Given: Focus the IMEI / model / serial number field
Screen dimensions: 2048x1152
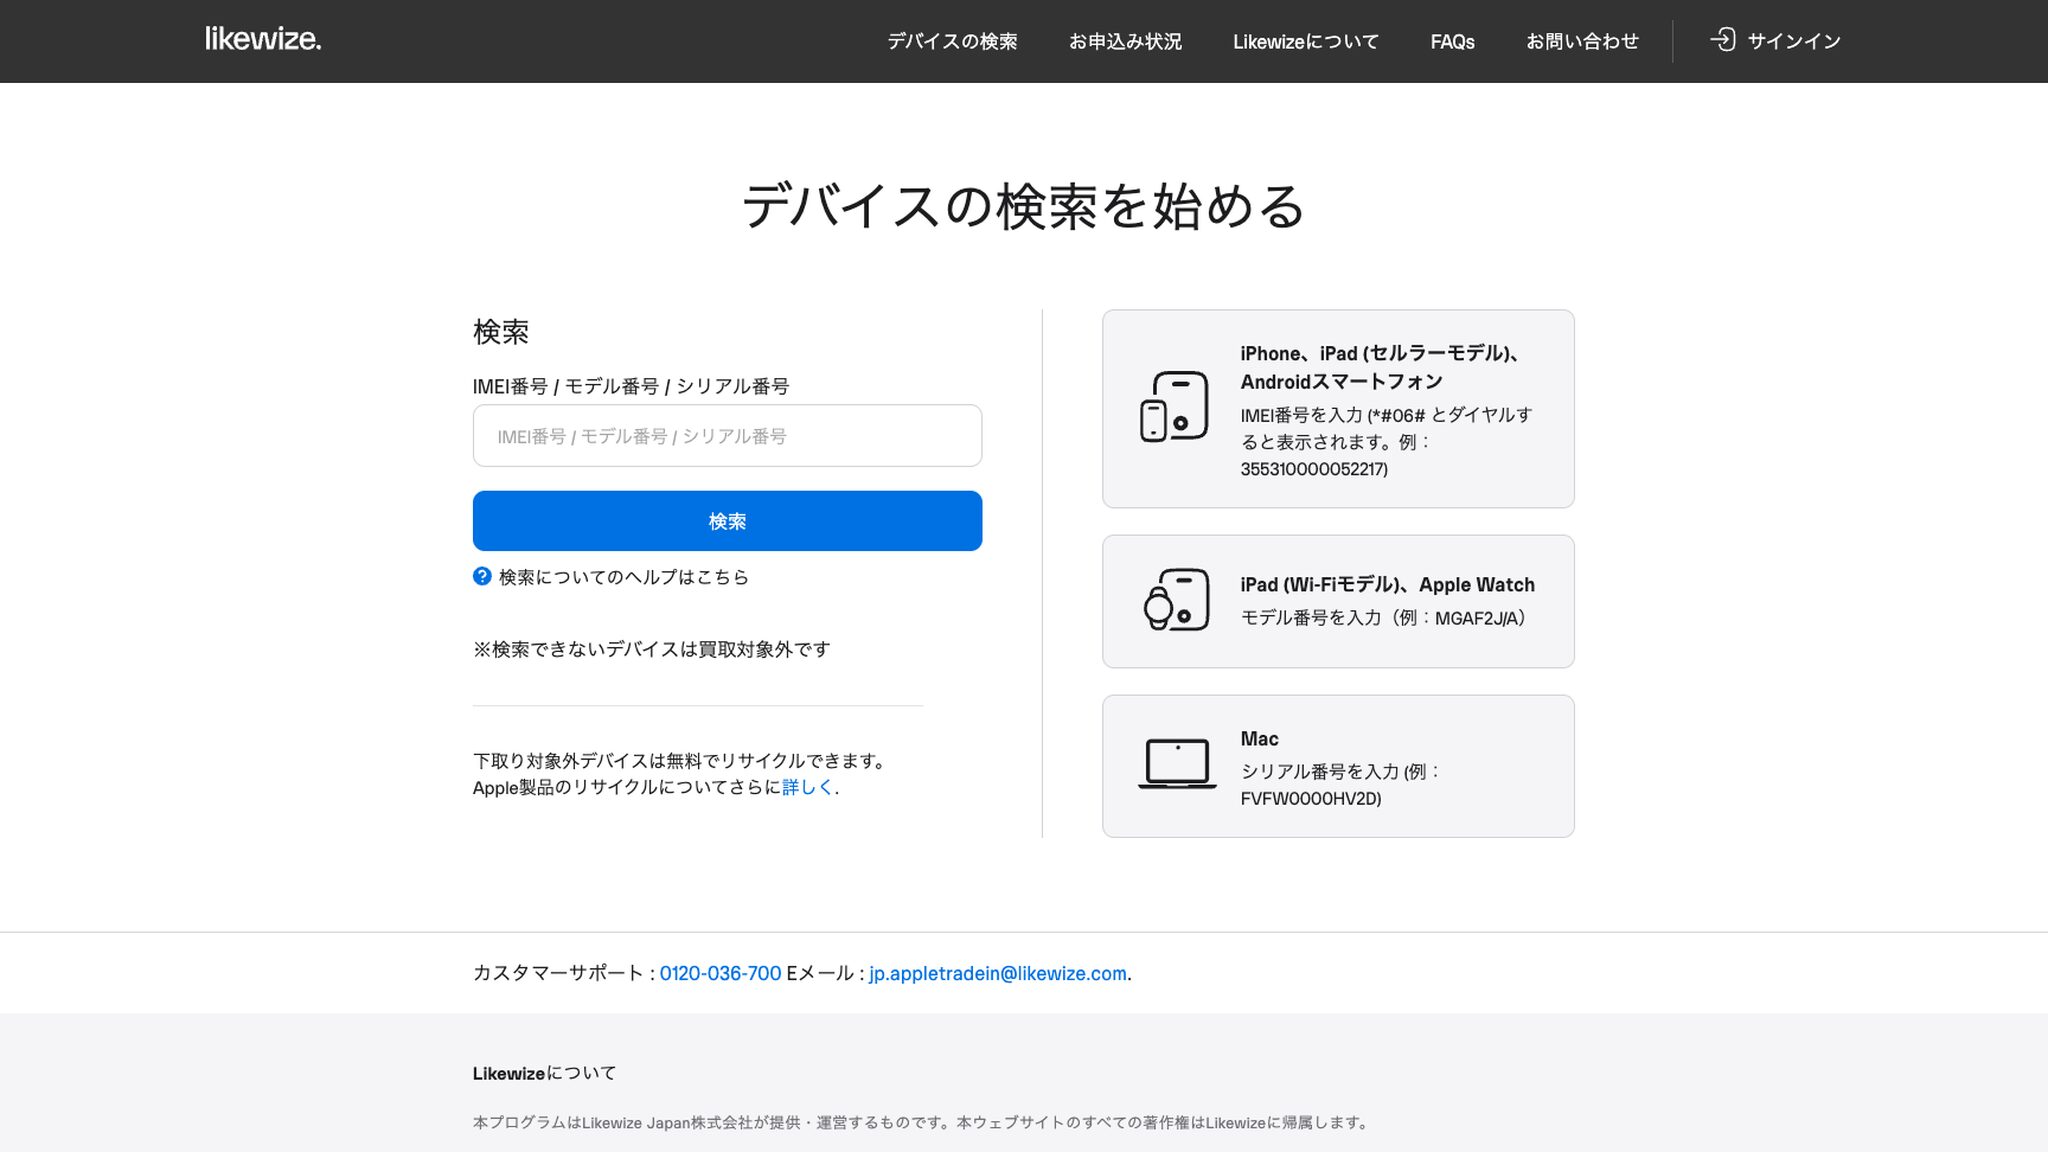Looking at the screenshot, I should pyautogui.click(x=727, y=435).
